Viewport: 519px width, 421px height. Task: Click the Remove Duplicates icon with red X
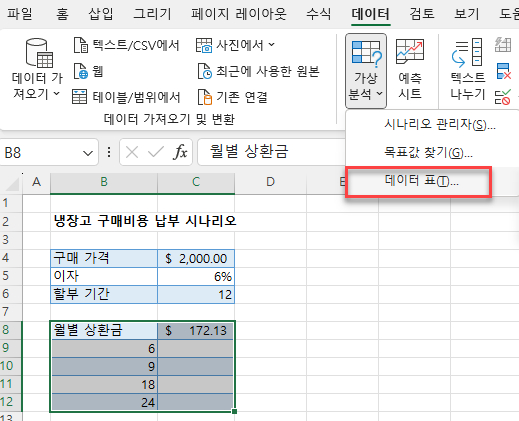tap(503, 71)
